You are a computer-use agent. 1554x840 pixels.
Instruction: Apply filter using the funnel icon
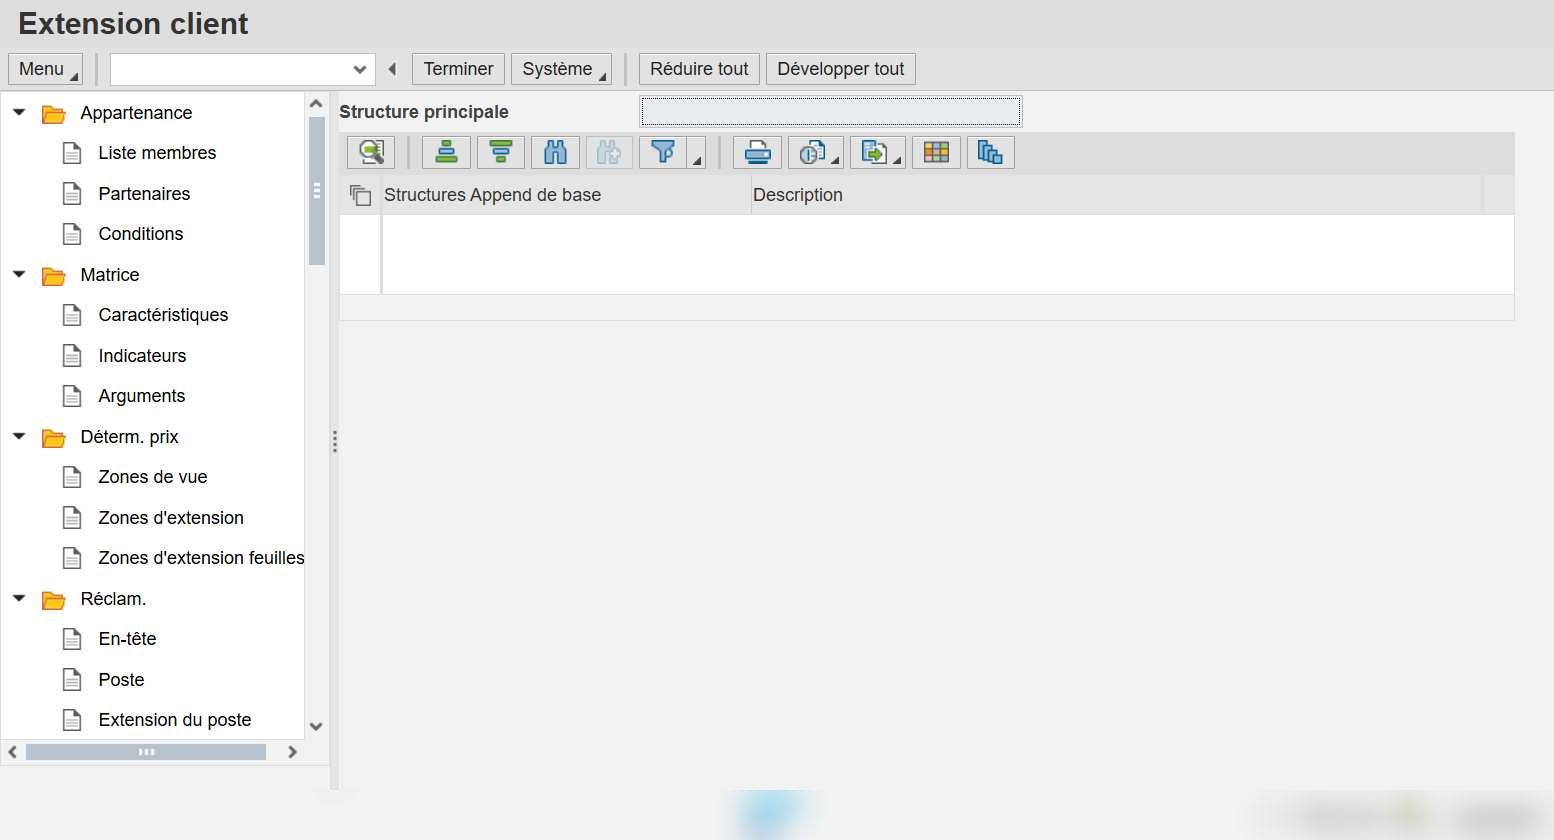[x=662, y=152]
